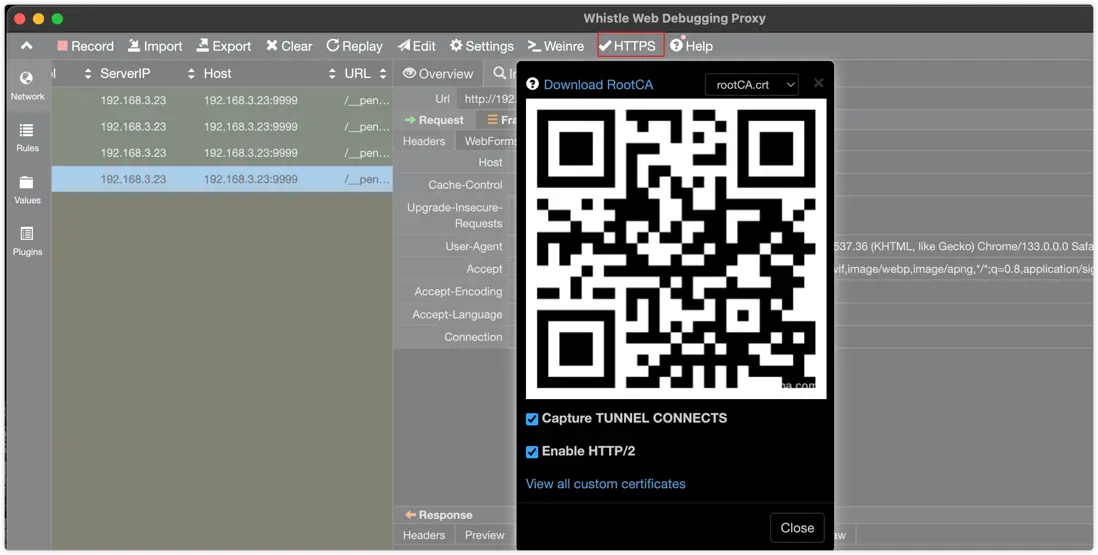This screenshot has height=555, width=1098.
Task: Click the Url field in Overview
Action: [x=487, y=99]
